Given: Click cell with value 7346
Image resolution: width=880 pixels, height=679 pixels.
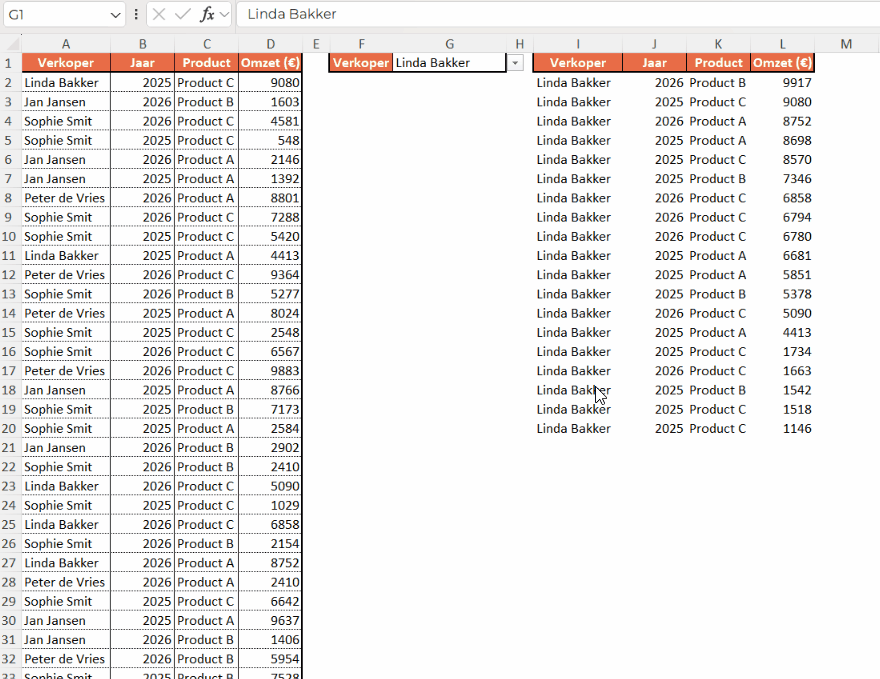Looking at the screenshot, I should [782, 179].
